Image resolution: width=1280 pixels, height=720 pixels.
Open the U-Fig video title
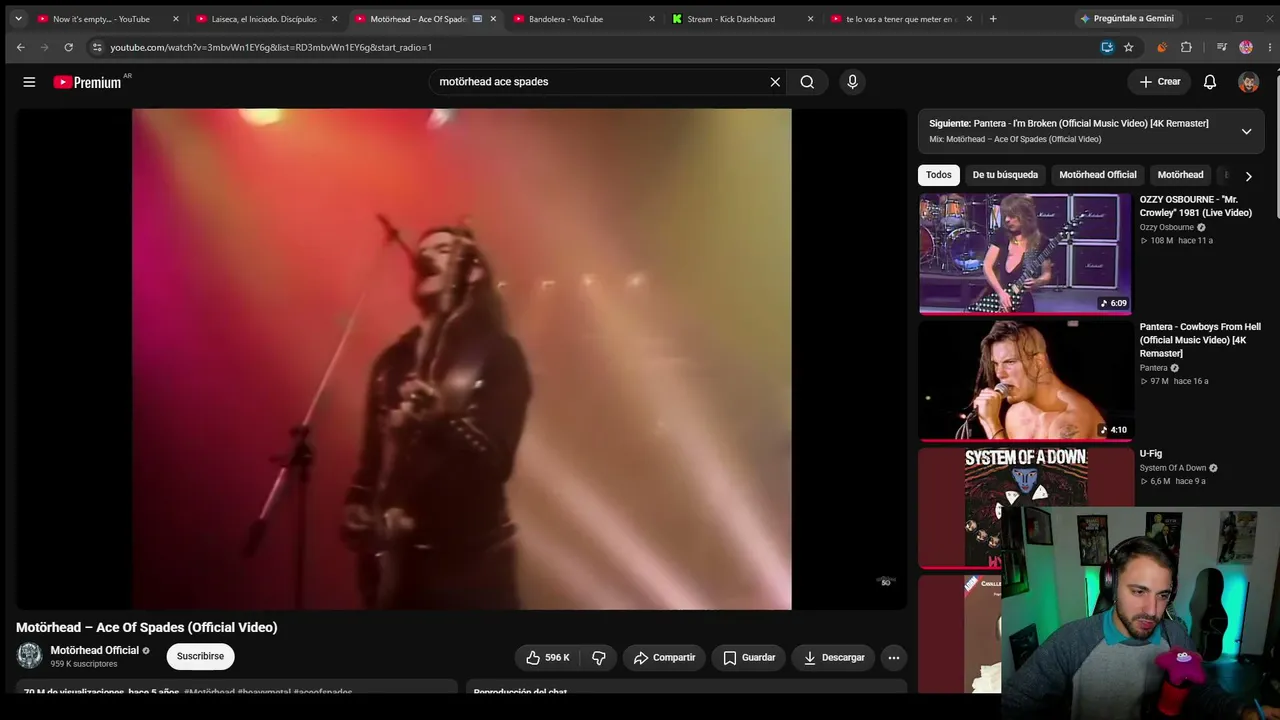coord(1151,454)
